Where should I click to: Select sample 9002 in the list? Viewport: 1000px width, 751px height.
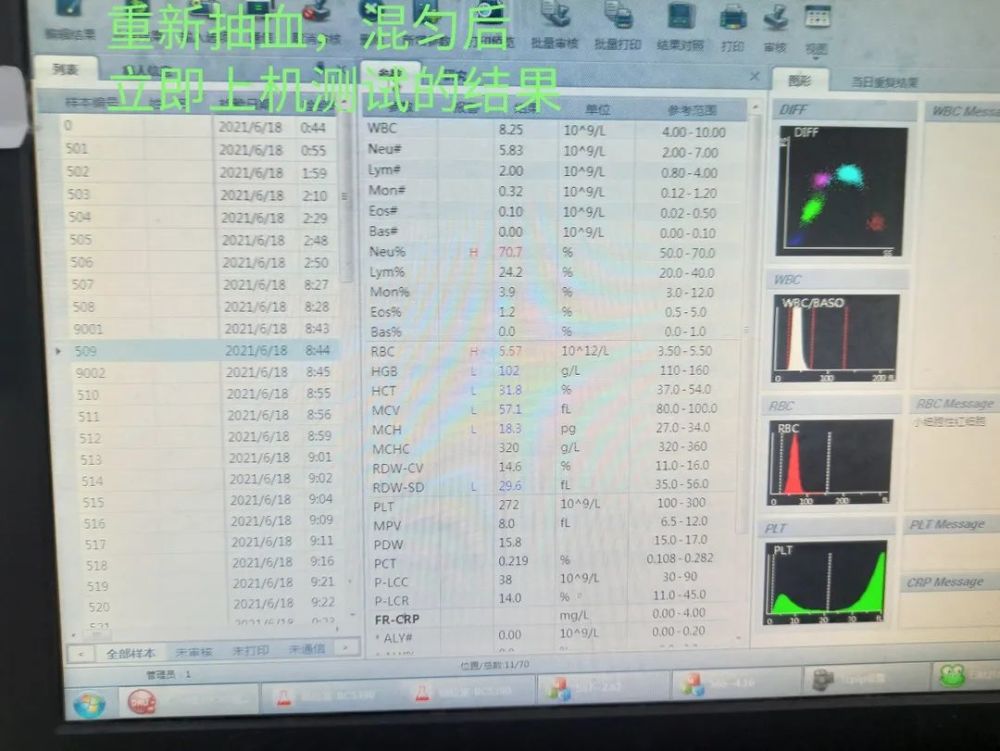coord(207,372)
